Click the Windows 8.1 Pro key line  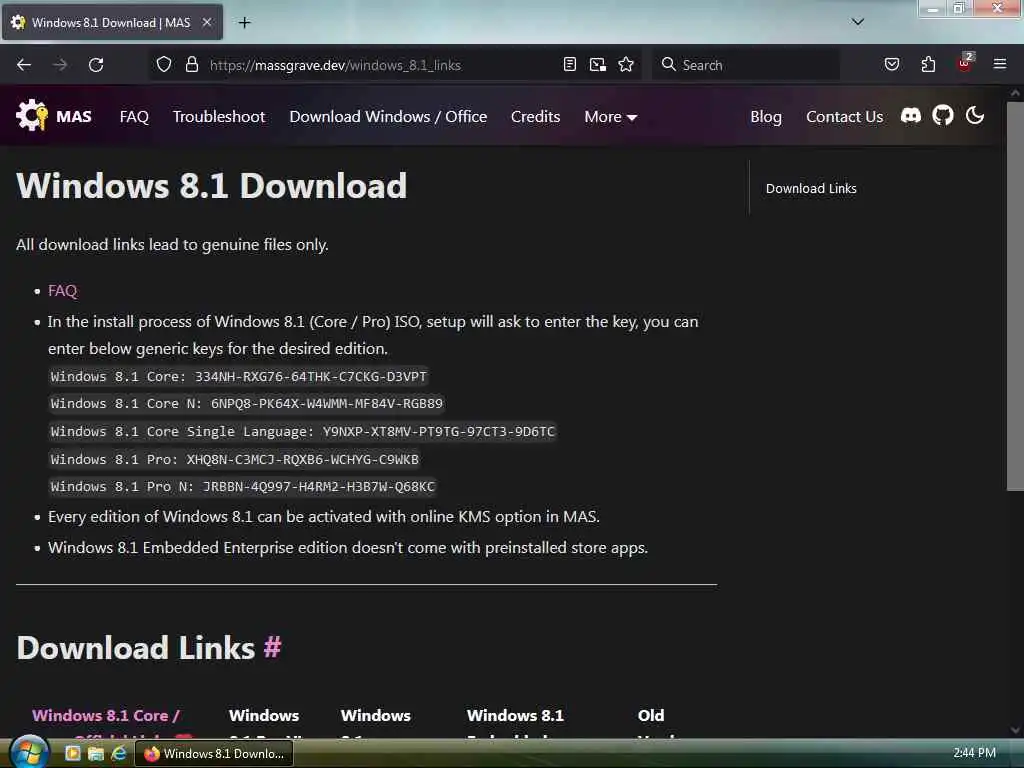pyautogui.click(x=234, y=460)
